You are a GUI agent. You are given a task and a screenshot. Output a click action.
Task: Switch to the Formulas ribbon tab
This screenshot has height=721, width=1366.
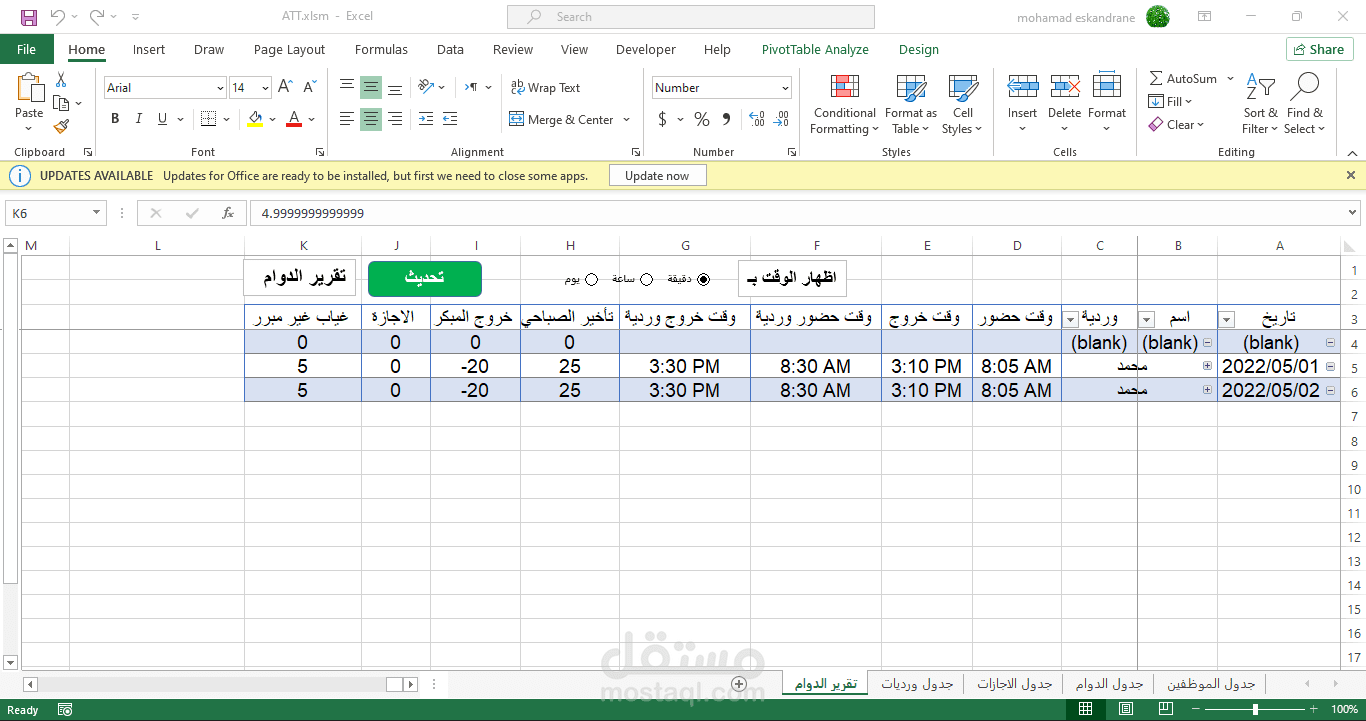(381, 49)
